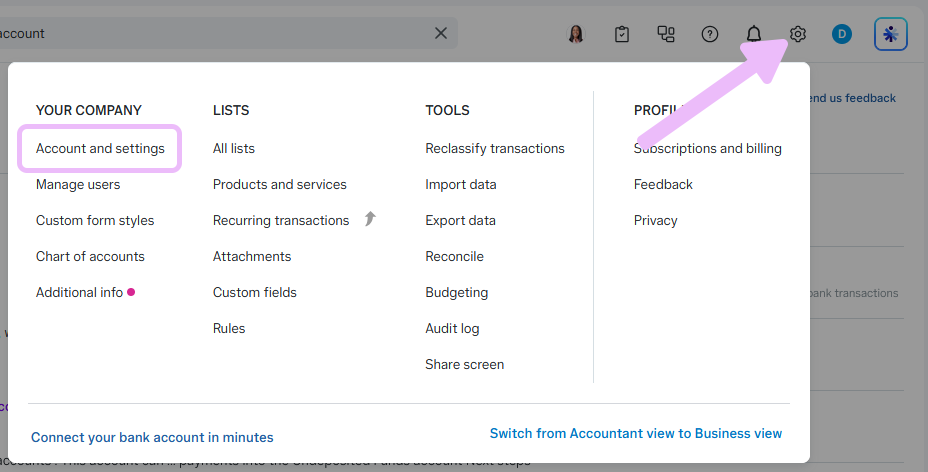The height and width of the screenshot is (472, 928).
Task: Open the Help question mark icon
Action: coord(710,34)
